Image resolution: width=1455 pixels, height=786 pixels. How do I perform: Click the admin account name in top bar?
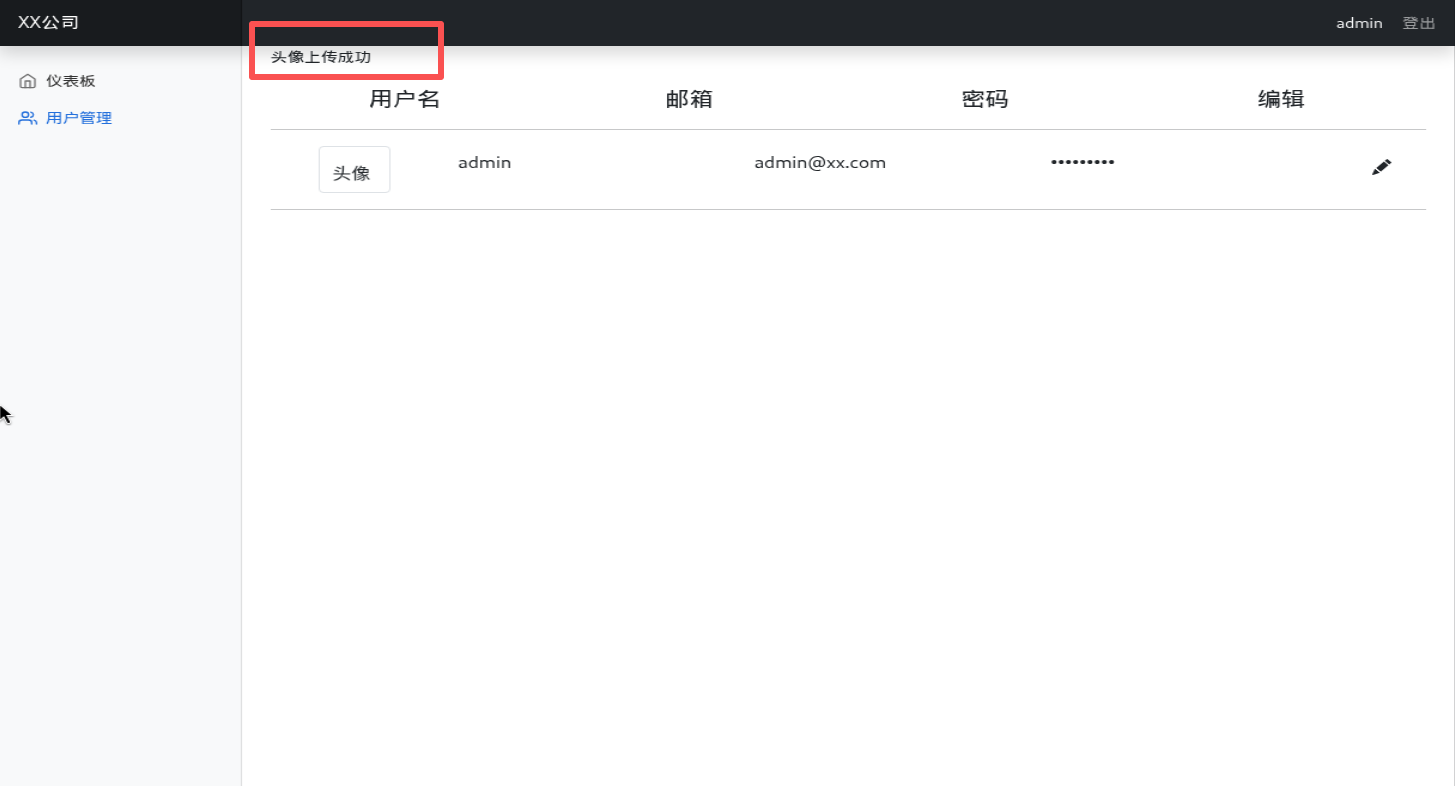(x=1359, y=23)
